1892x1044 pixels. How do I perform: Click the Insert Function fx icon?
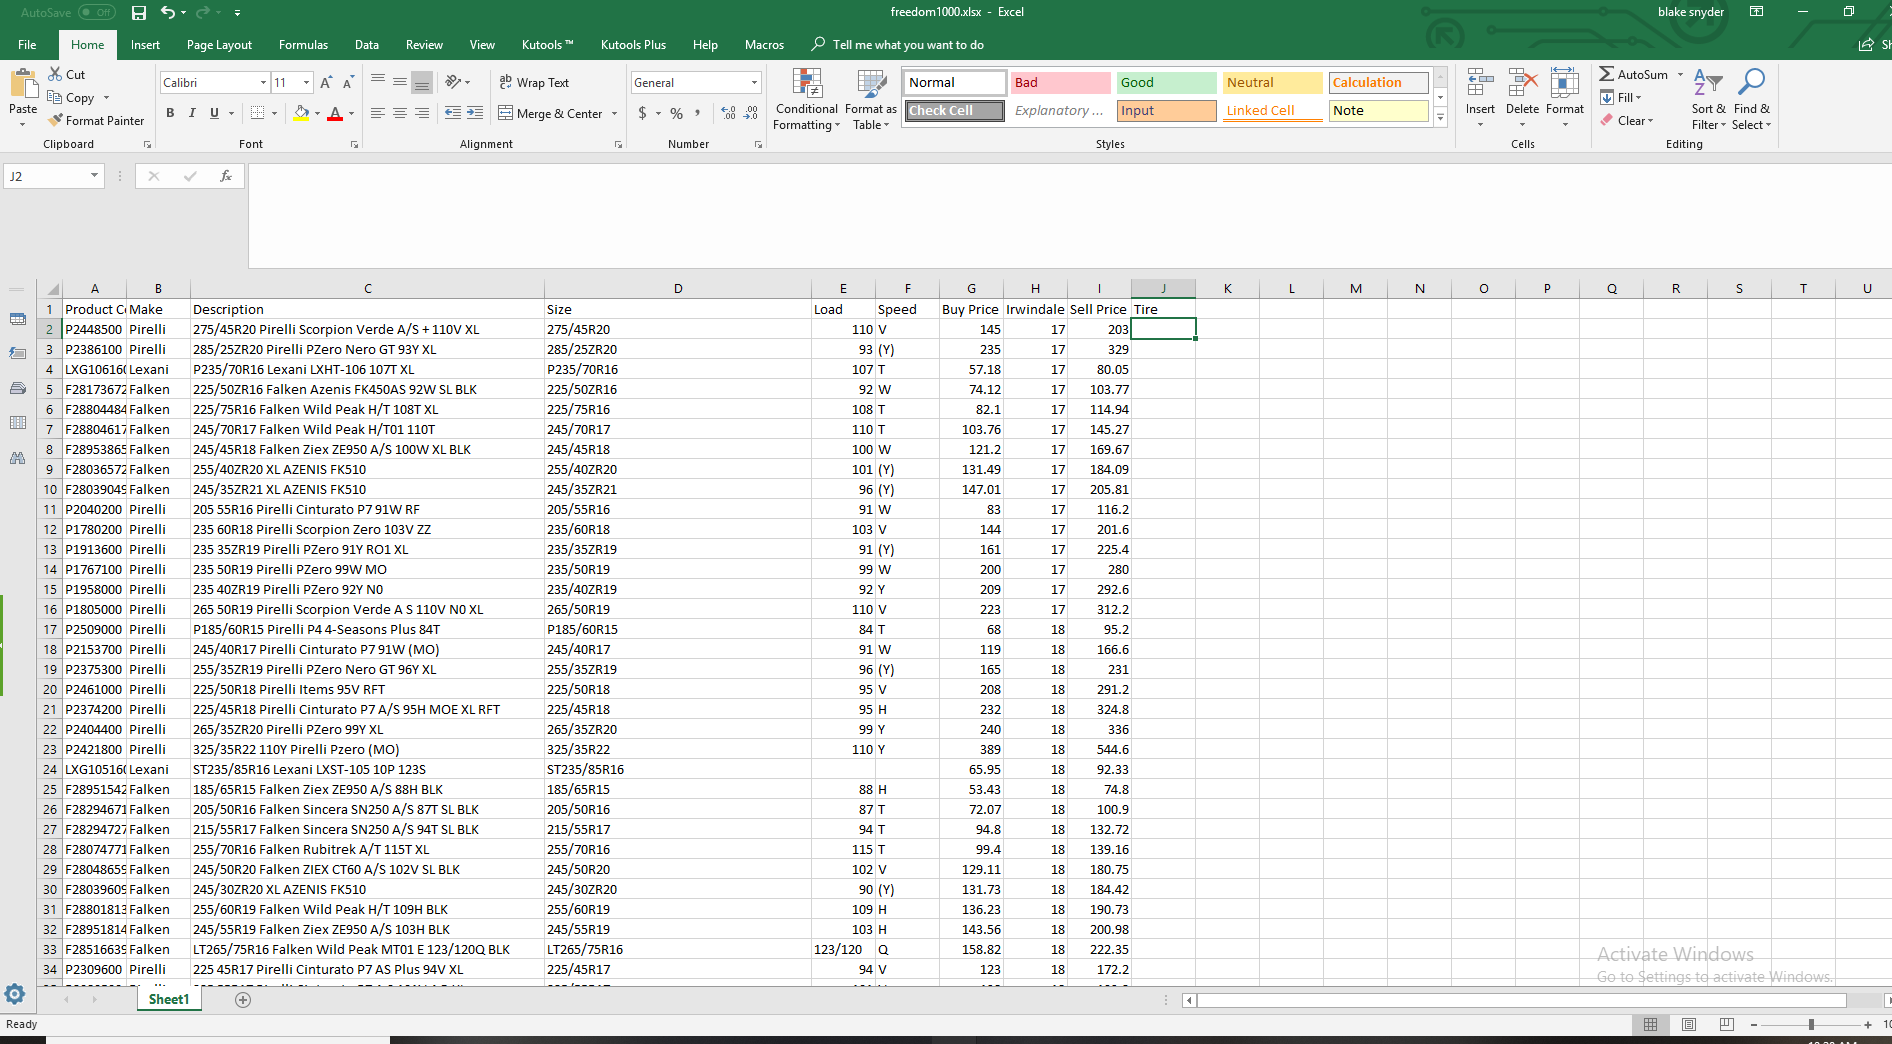click(226, 176)
